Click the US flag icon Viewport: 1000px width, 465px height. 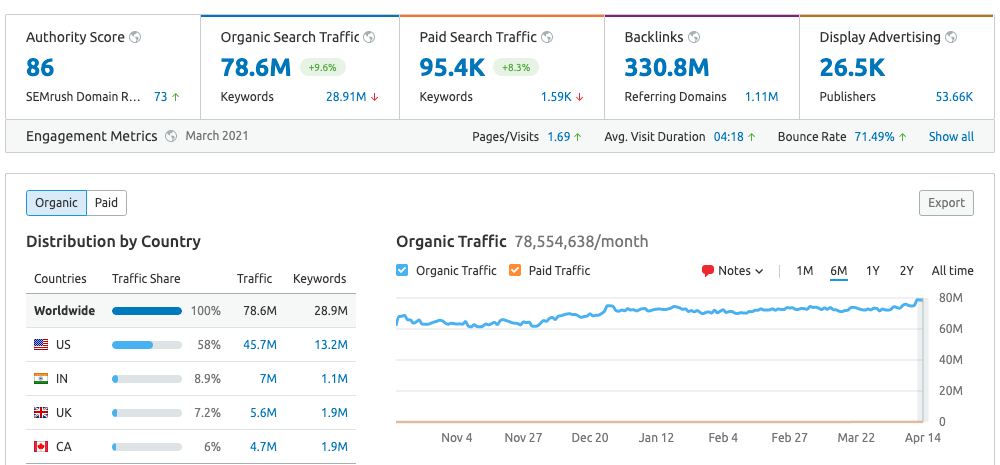pos(41,344)
